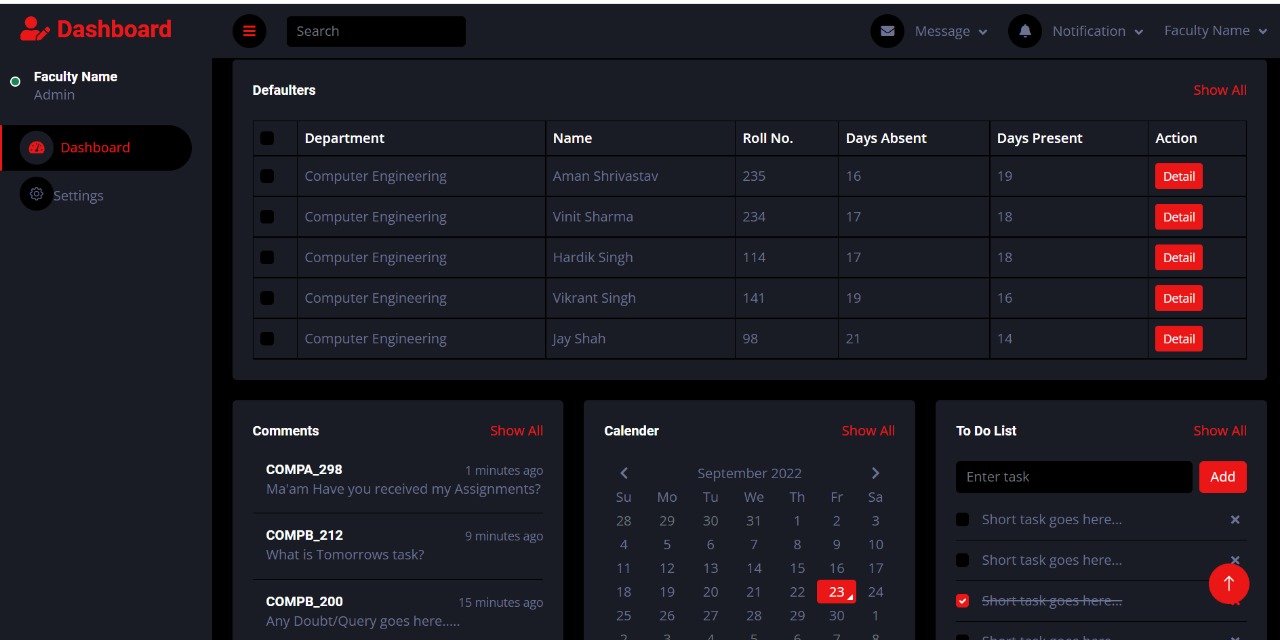
Task: View details for Jay Shah
Action: [1178, 338]
